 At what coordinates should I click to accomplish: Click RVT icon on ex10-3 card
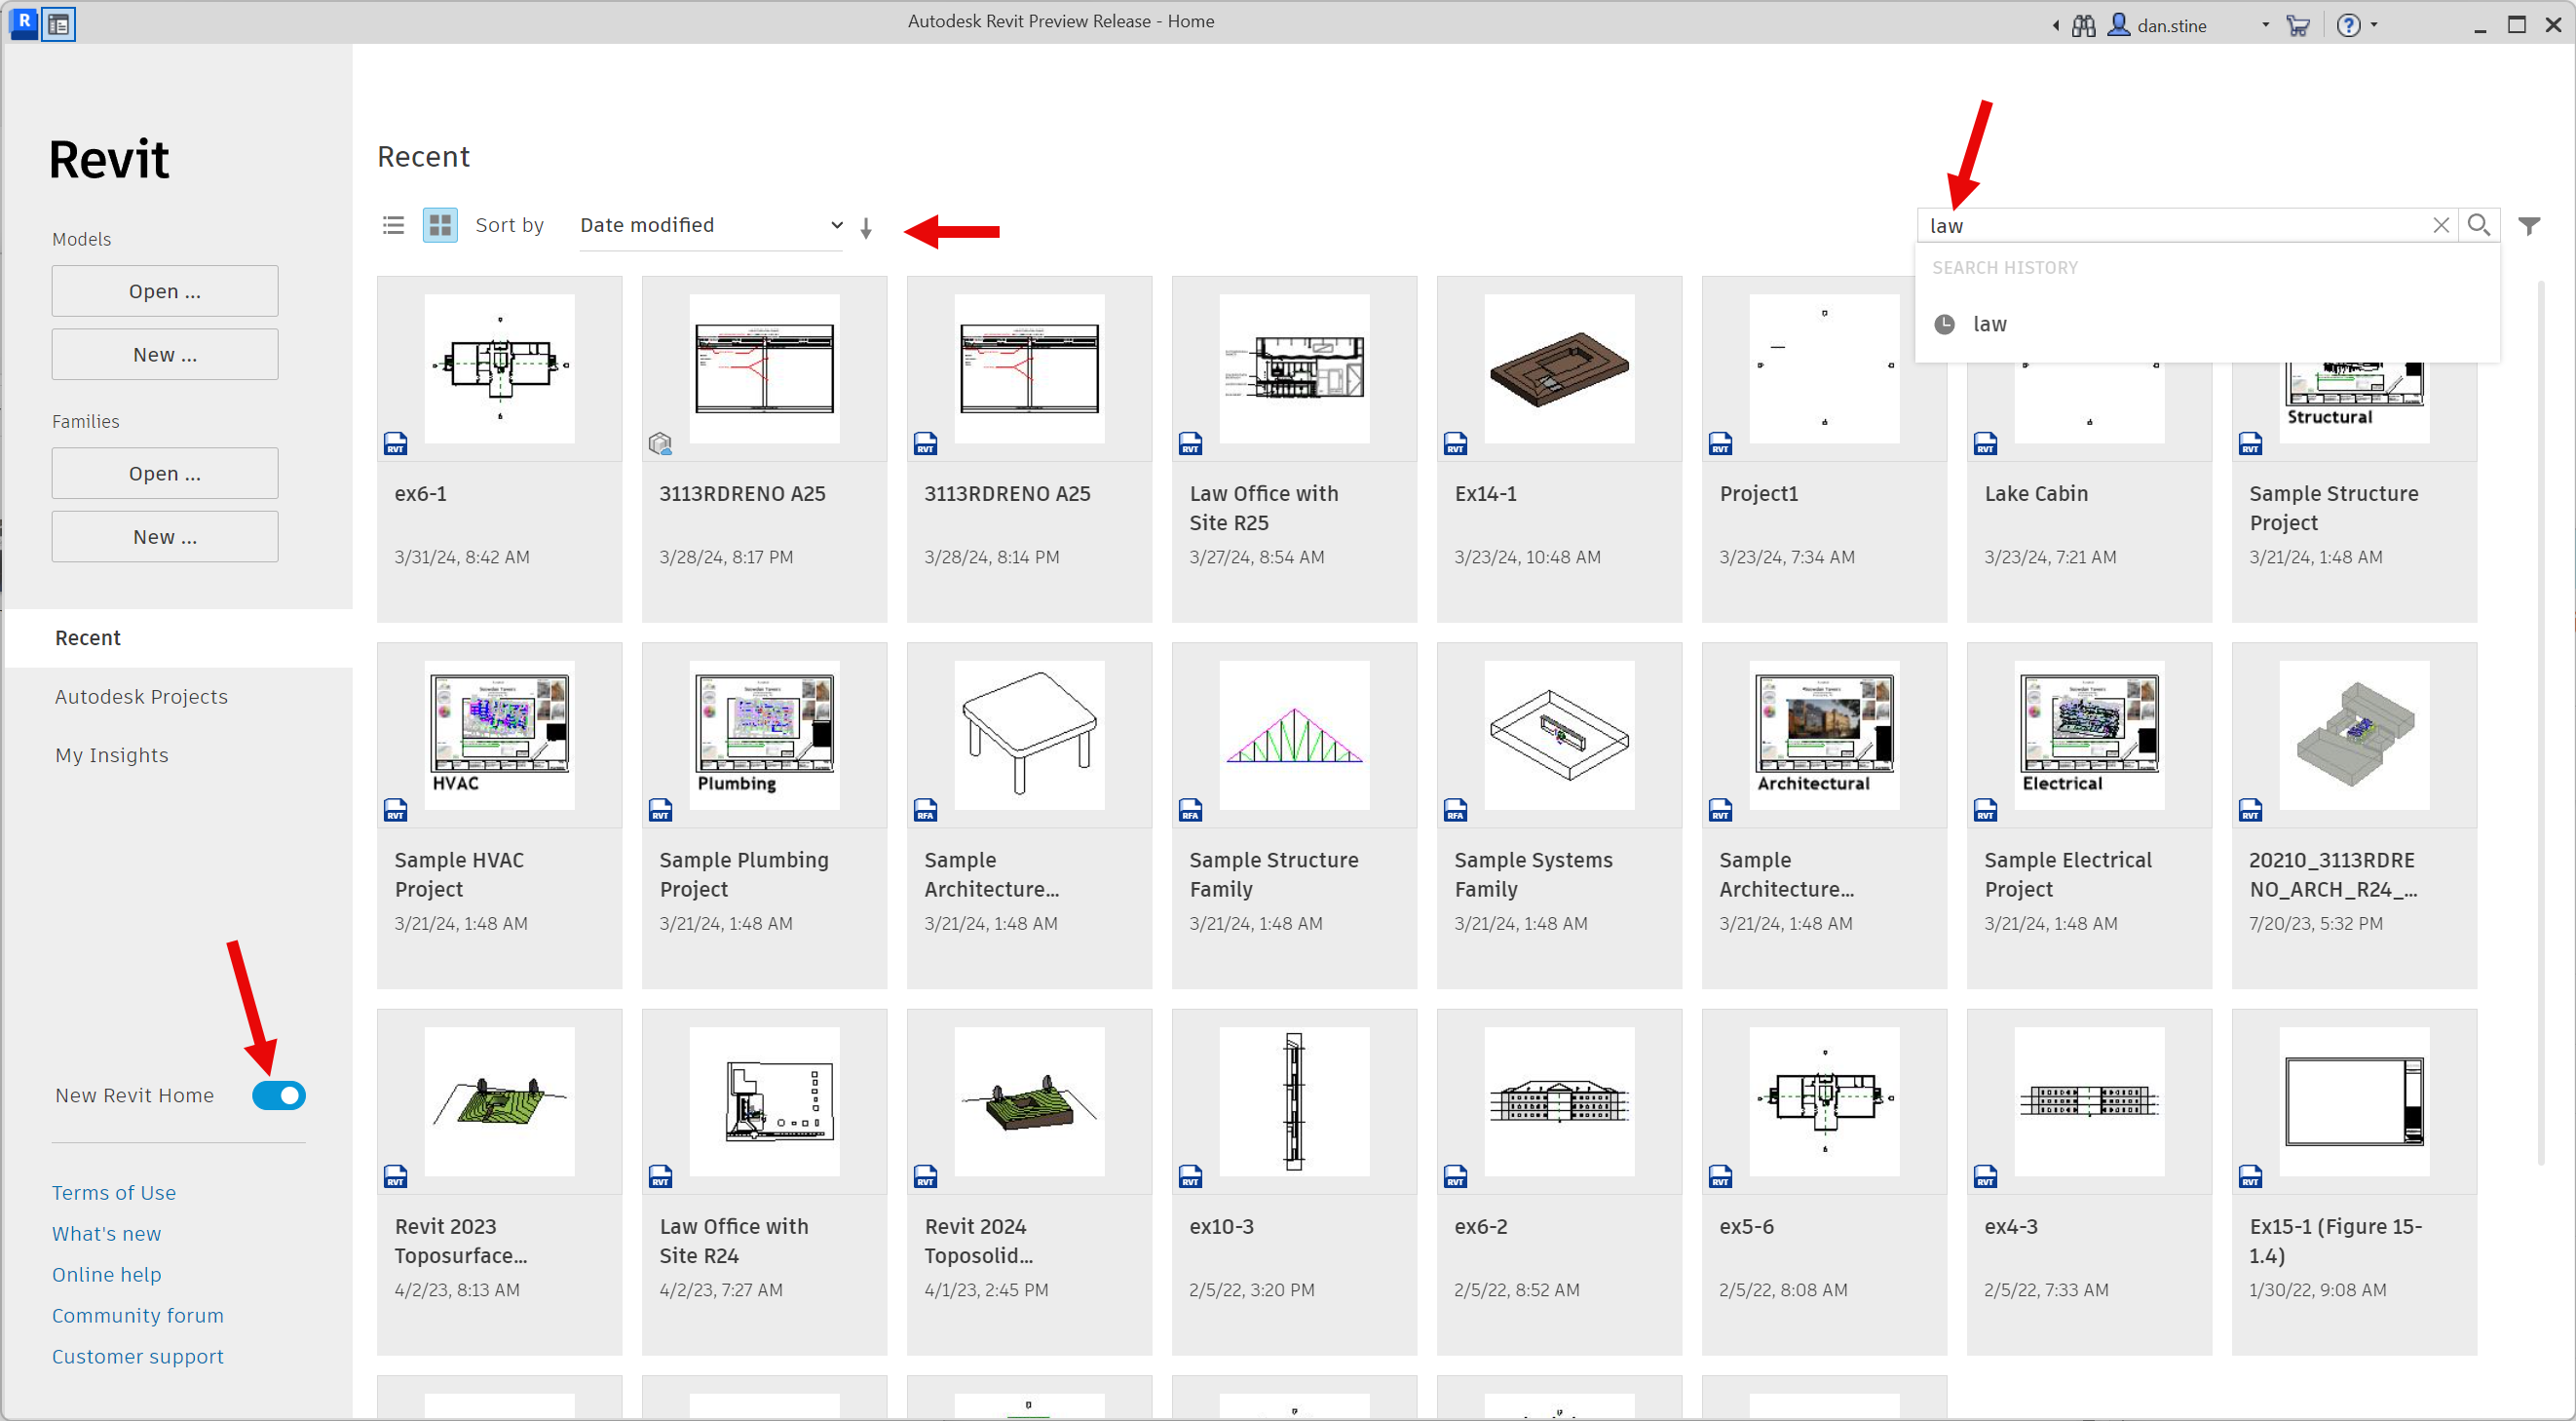coord(1190,1176)
